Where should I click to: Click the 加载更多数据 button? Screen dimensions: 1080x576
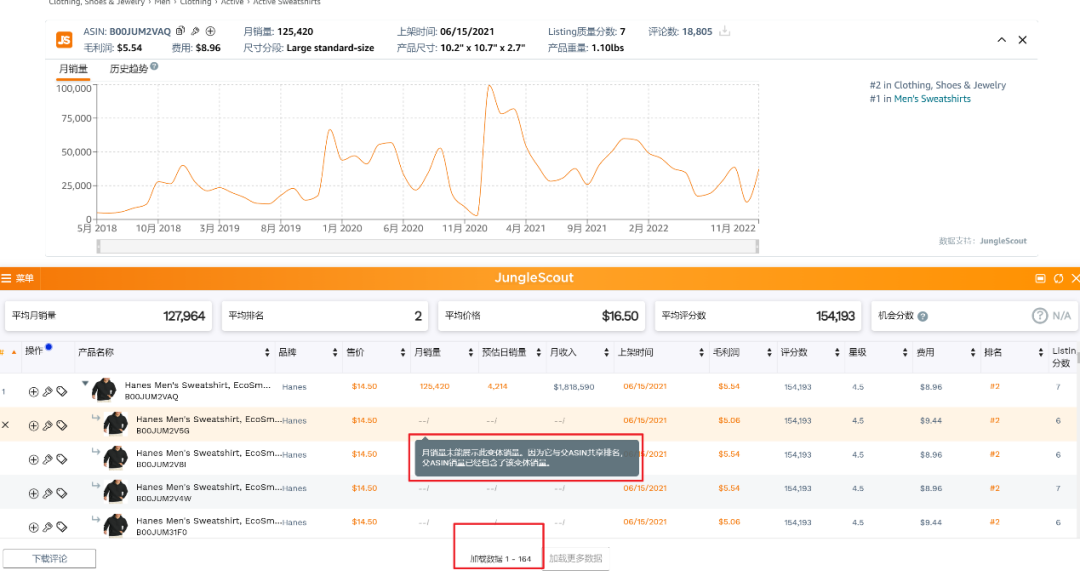tap(576, 558)
